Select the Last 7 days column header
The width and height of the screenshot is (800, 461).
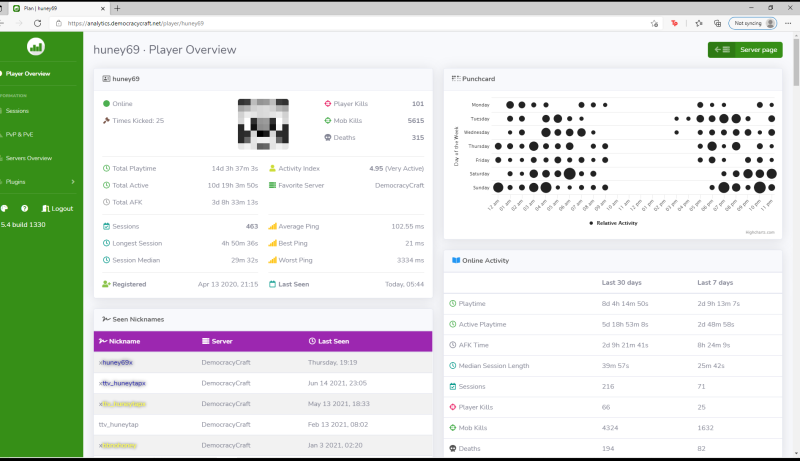[715, 283]
